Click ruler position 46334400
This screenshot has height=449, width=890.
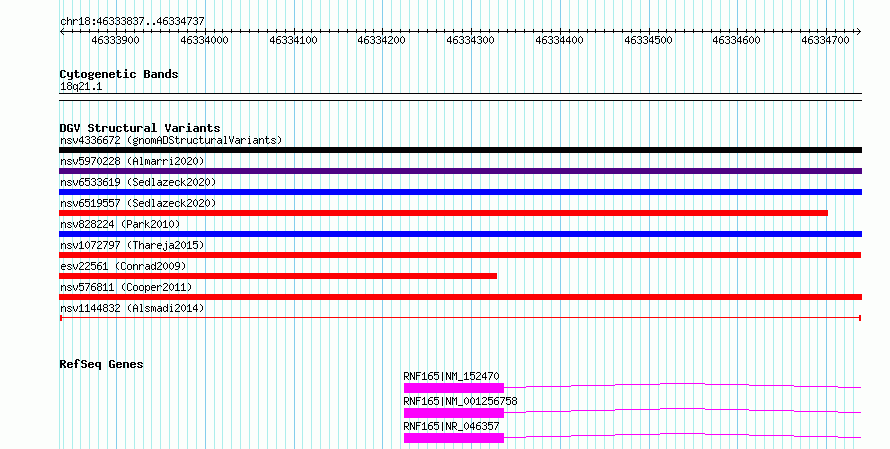[x=560, y=40]
